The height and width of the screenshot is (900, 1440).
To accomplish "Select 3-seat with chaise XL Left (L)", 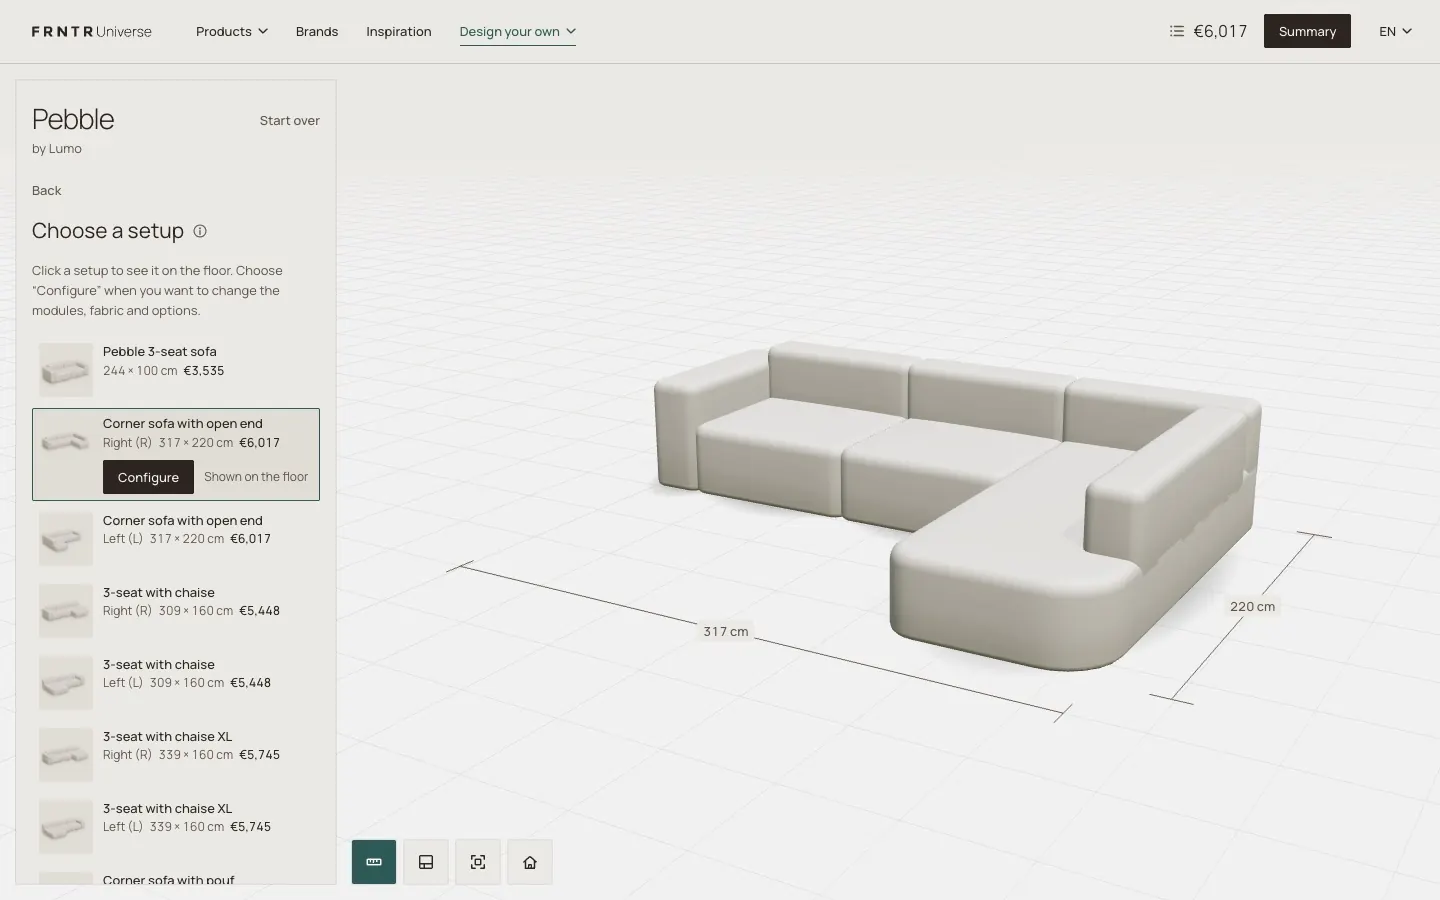I will click(176, 826).
